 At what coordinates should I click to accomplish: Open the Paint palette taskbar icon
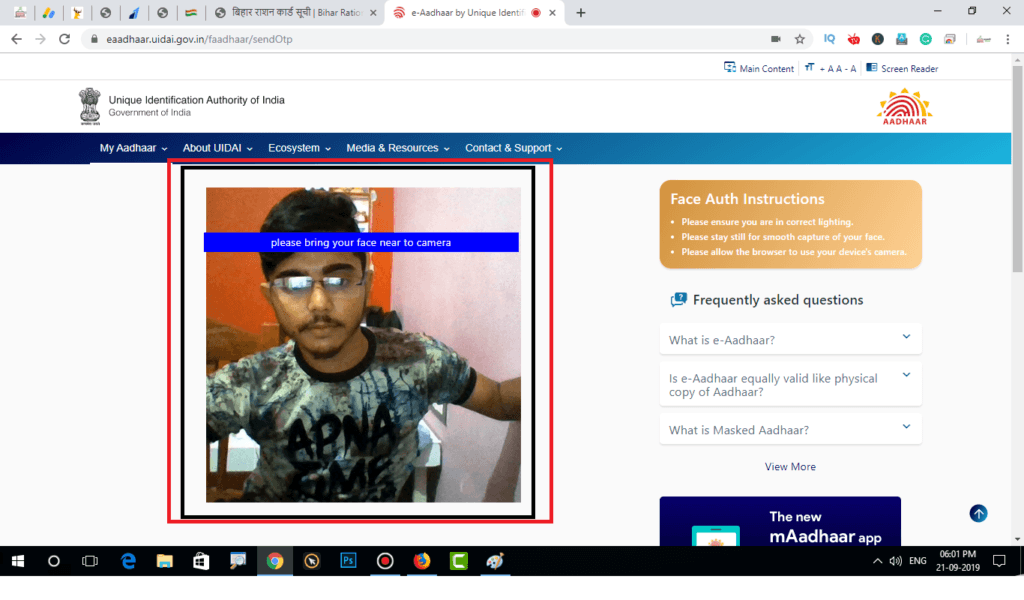coord(495,561)
